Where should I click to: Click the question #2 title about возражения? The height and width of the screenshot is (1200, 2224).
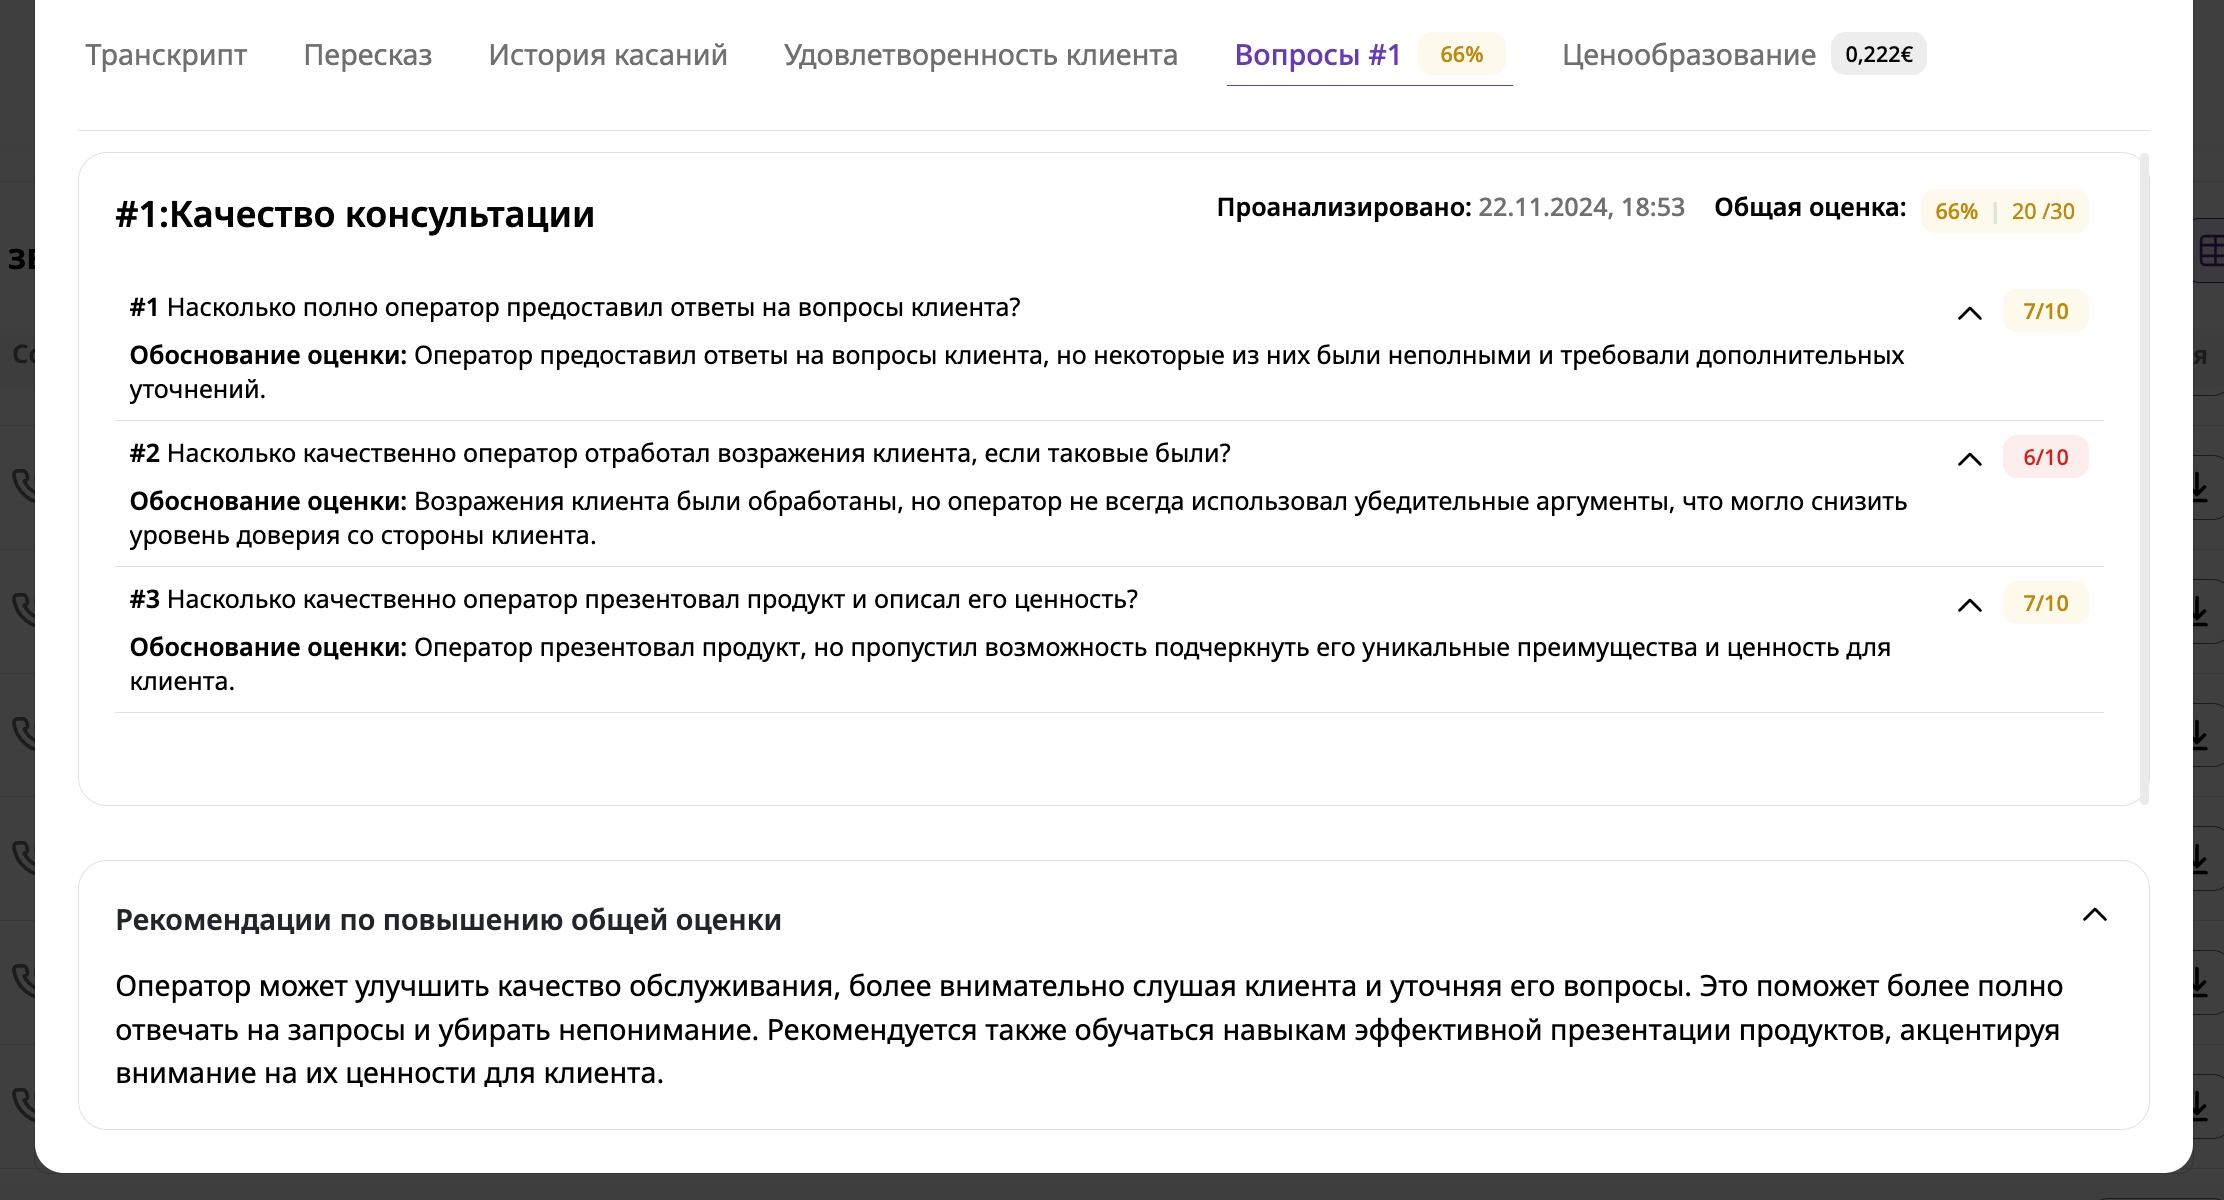point(680,453)
